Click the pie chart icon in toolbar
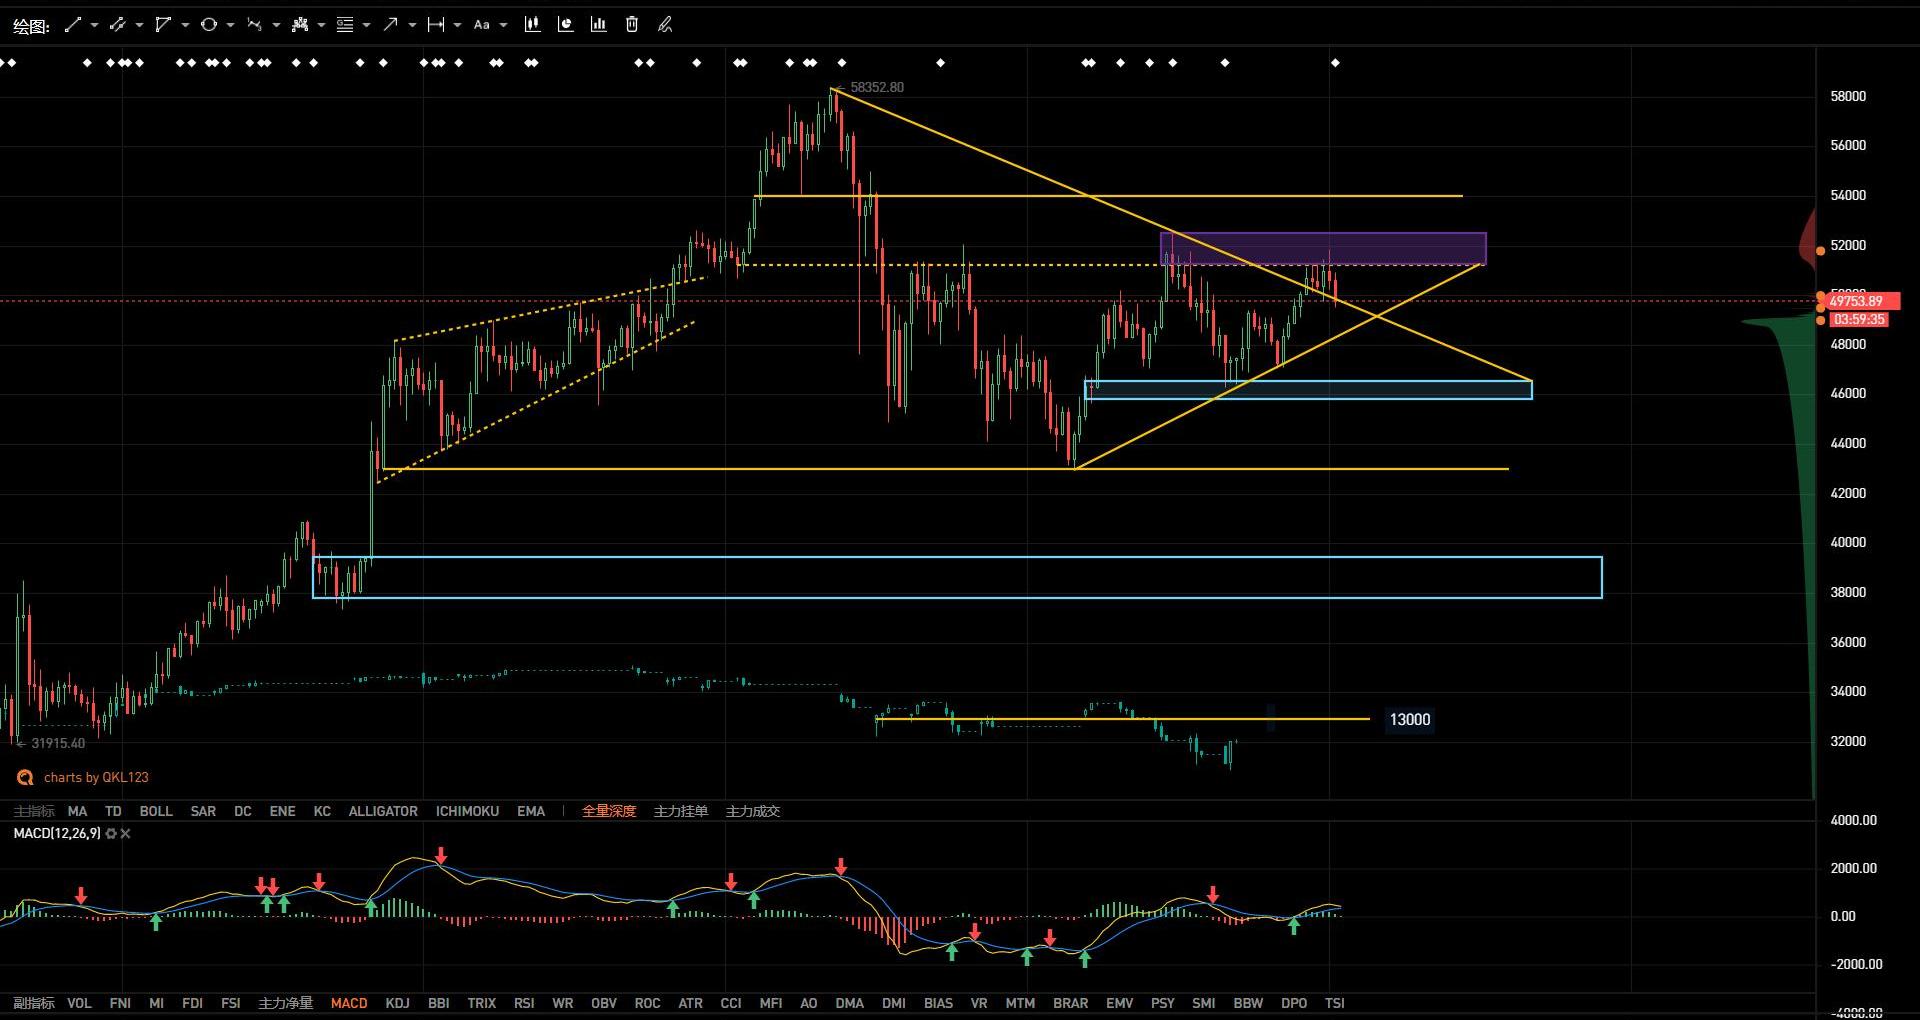This screenshot has height=1020, width=1920. 565,25
